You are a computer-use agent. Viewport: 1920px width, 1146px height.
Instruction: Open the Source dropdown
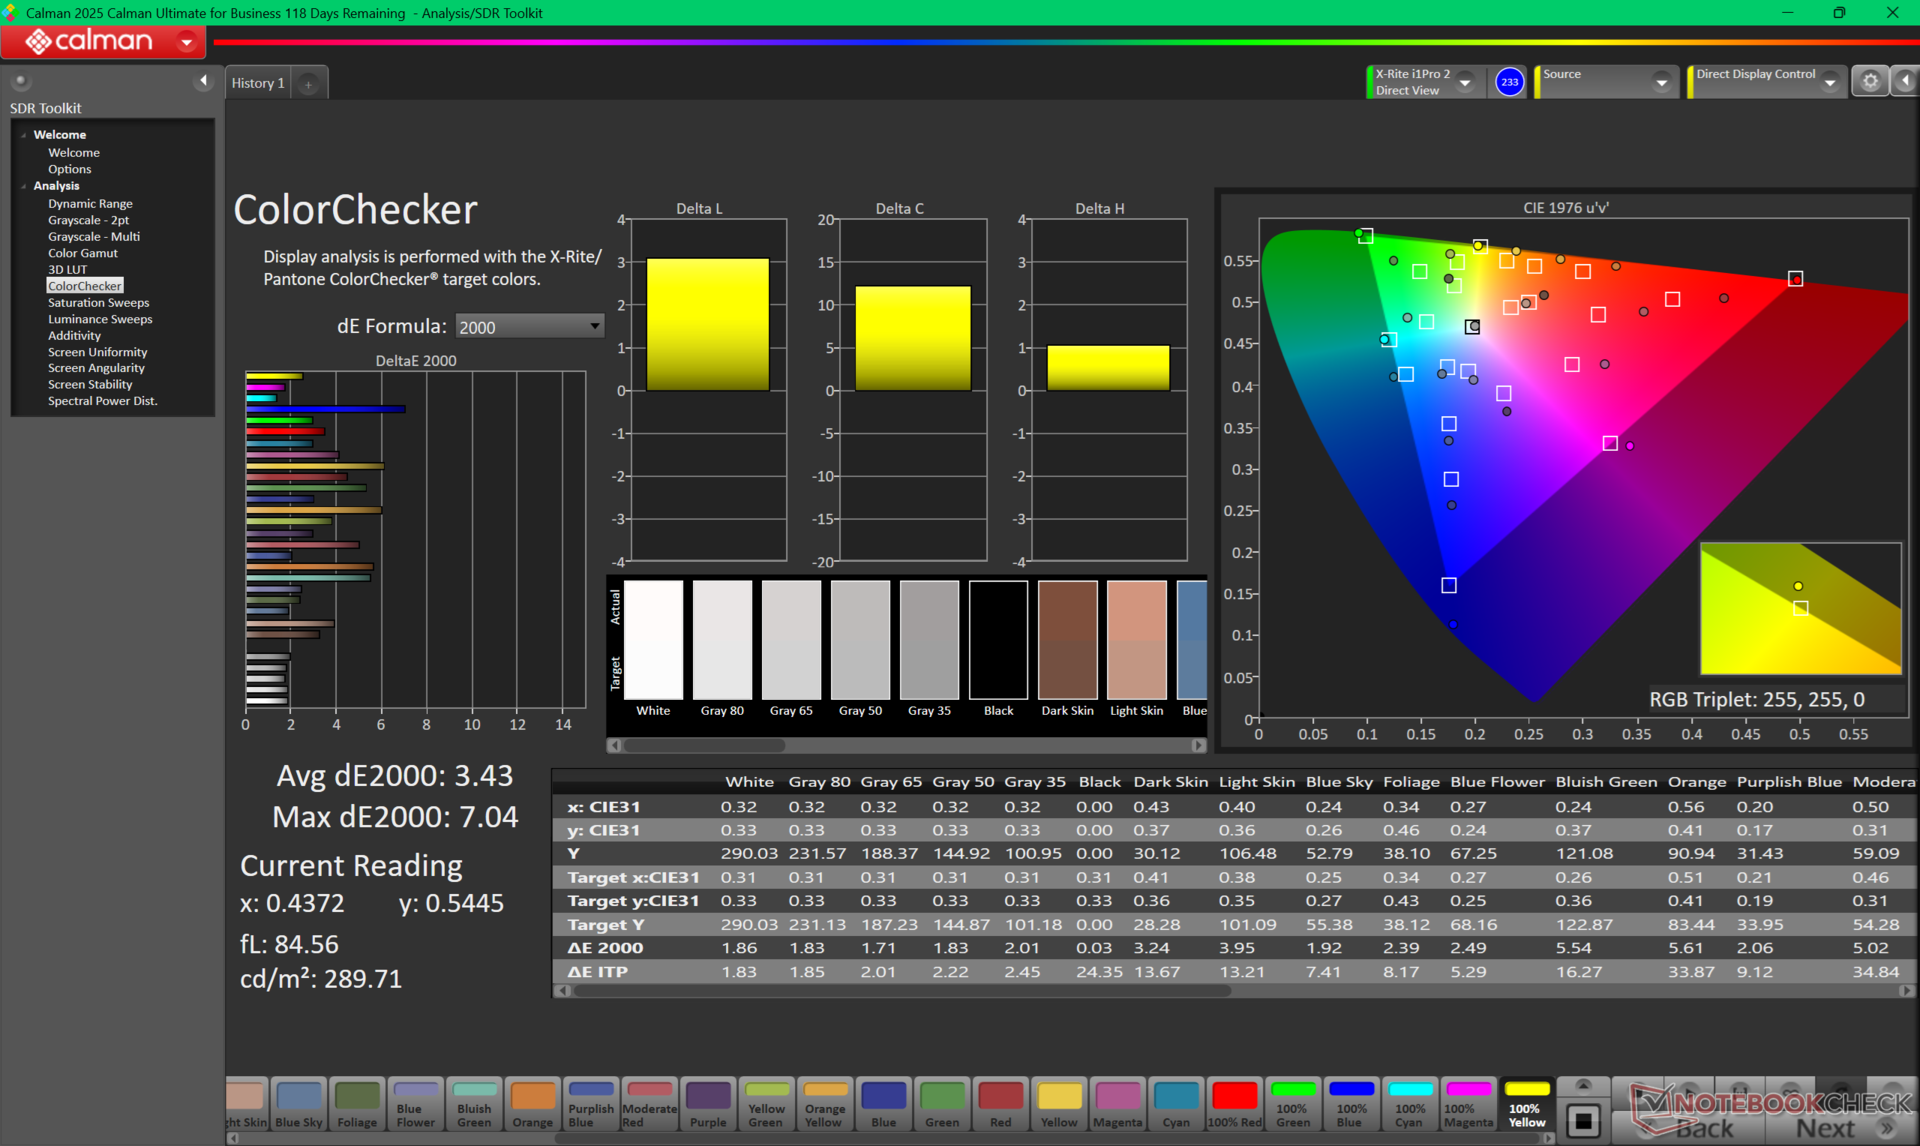[1660, 83]
